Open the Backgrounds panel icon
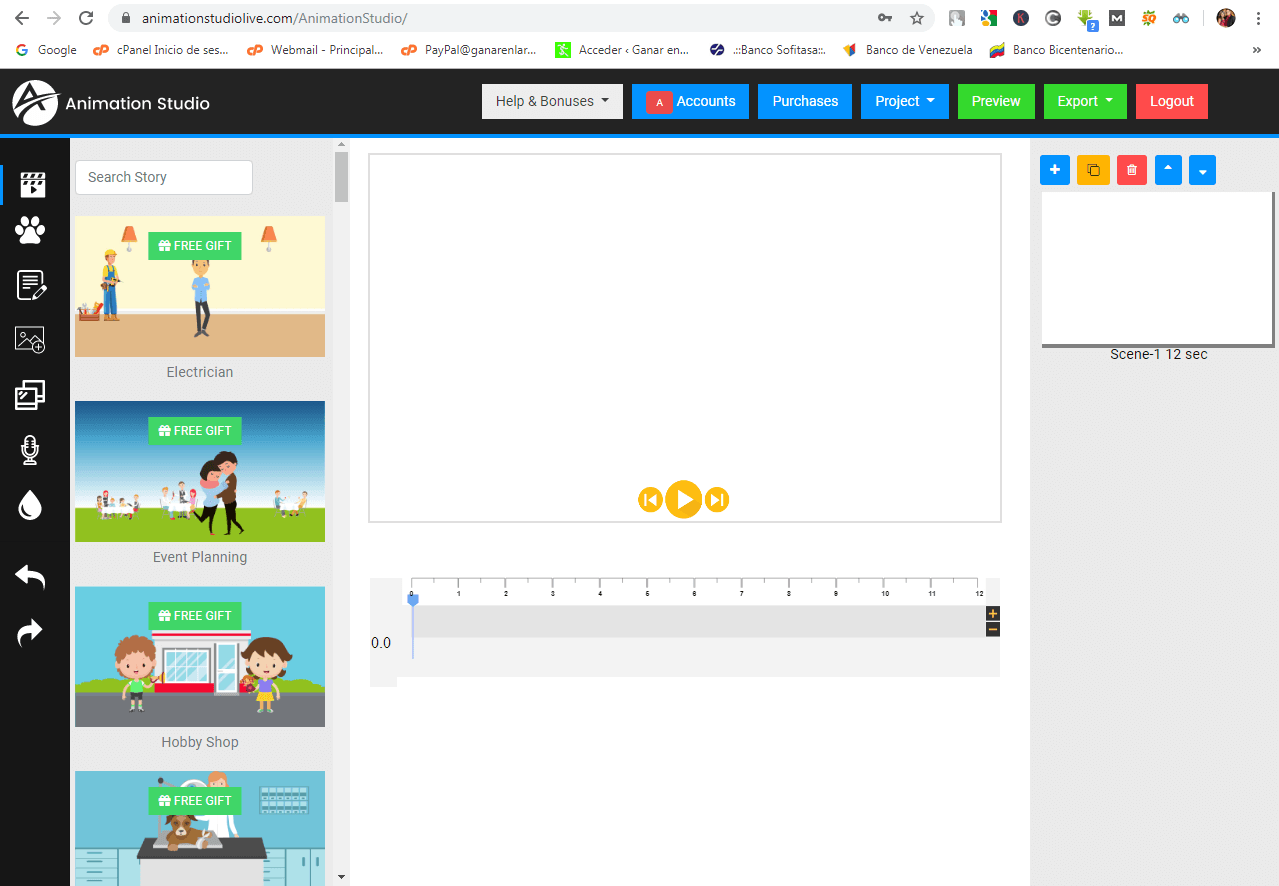The width and height of the screenshot is (1279, 886). point(30,395)
